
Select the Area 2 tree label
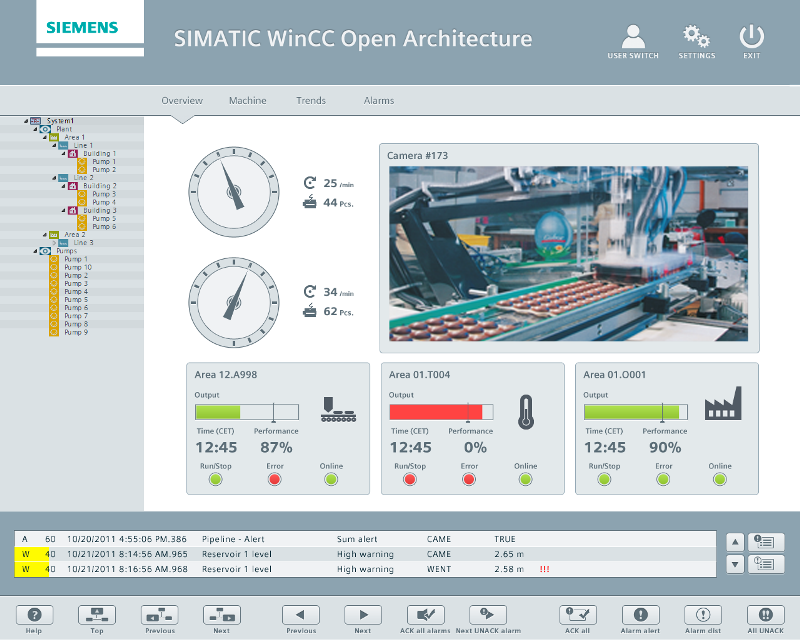pos(74,235)
